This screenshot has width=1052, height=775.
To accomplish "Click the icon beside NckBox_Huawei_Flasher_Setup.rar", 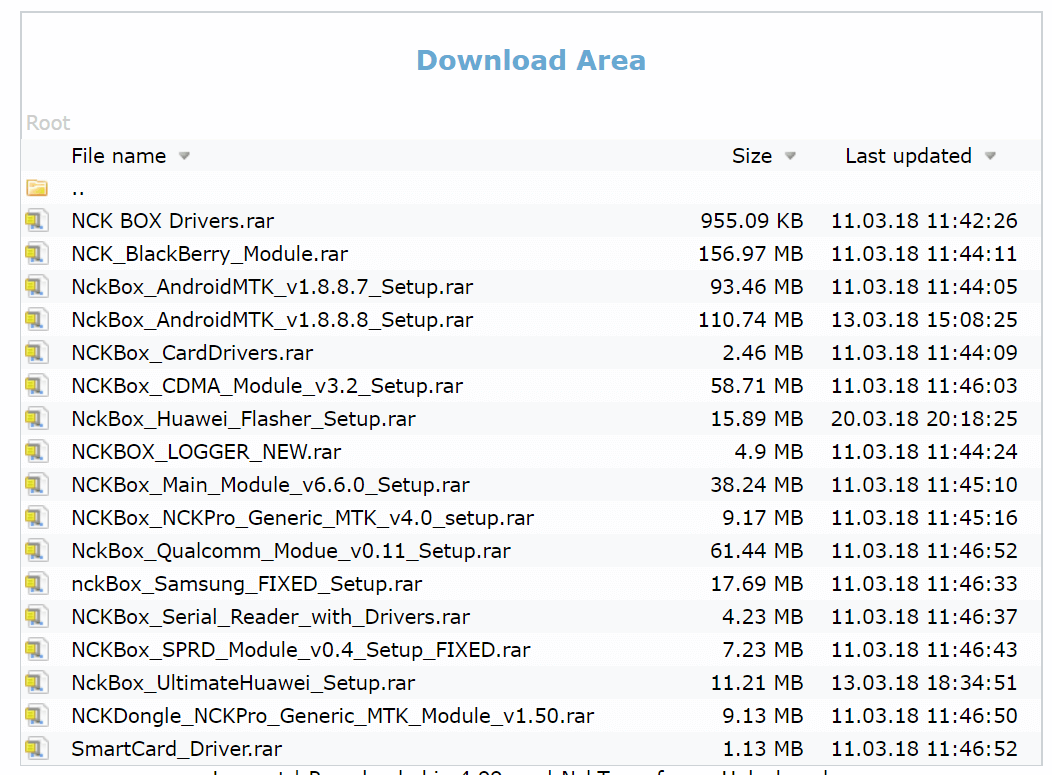I will (37, 419).
